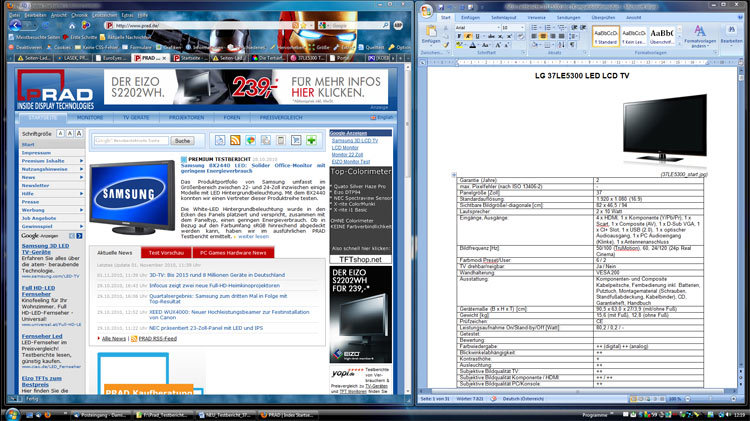Click the Suche button on PRAD

coord(182,141)
